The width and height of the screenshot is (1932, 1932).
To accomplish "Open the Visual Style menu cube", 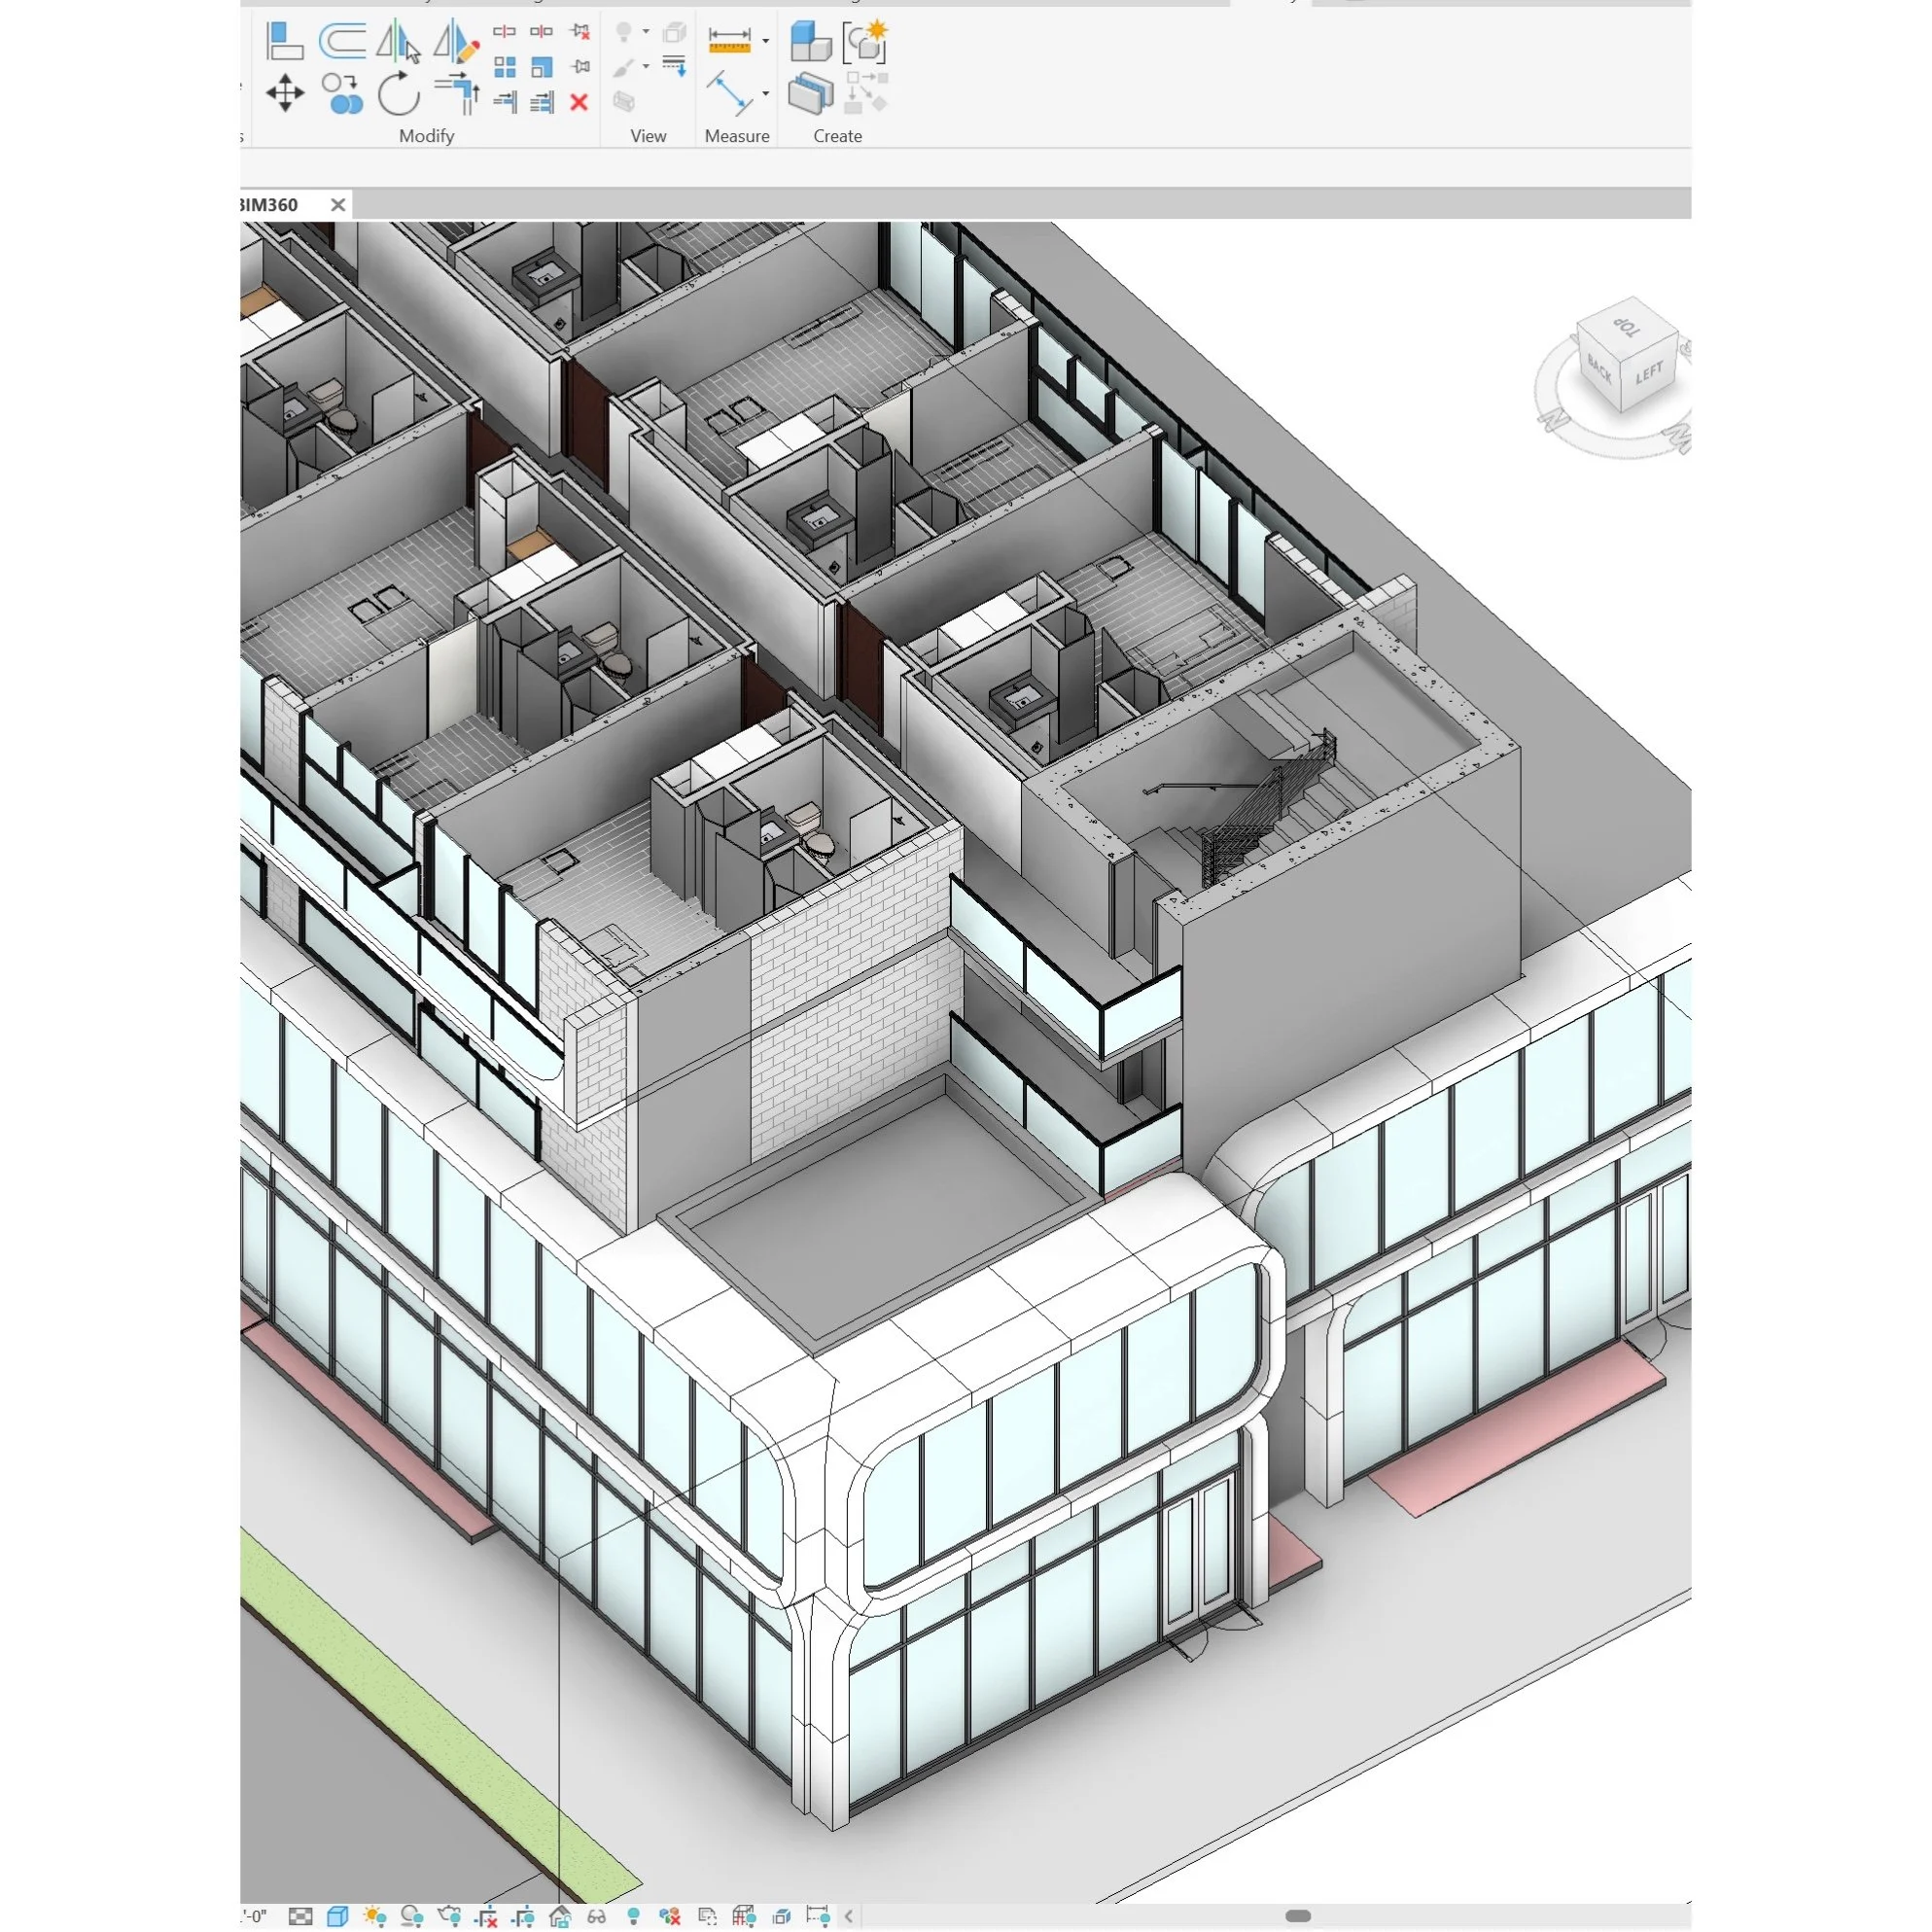I will (x=337, y=1916).
